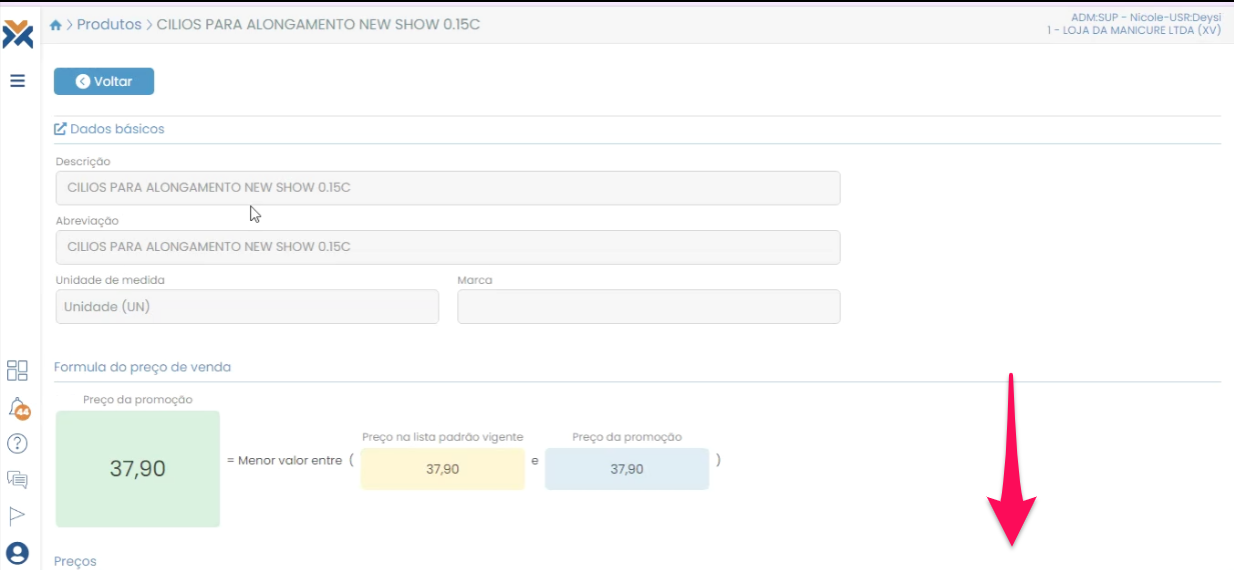Click the Preços section heading
The width and height of the screenshot is (1234, 570).
point(75,561)
